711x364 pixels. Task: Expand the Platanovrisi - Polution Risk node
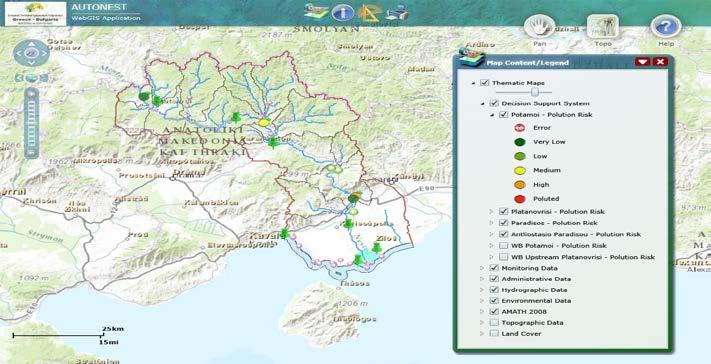[x=491, y=212]
